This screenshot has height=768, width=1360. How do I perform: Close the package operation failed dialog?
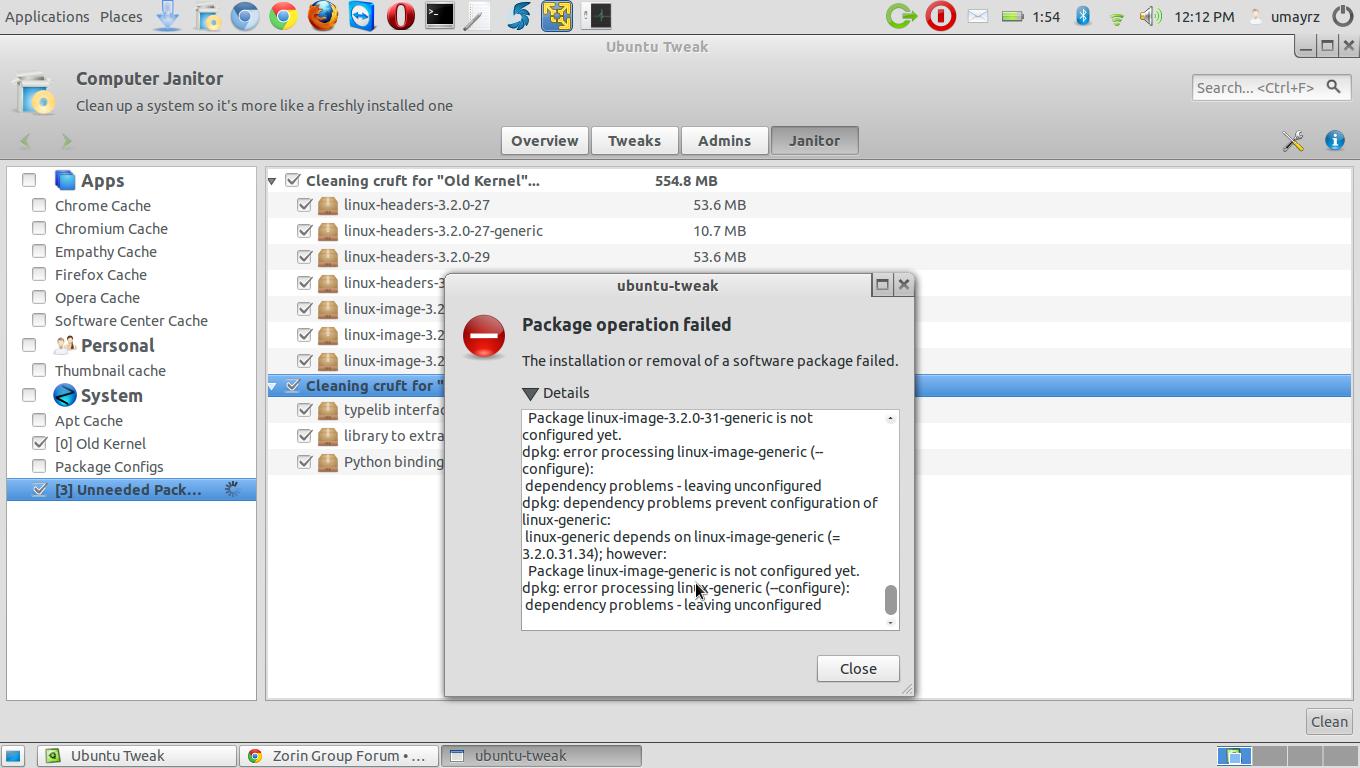click(857, 669)
